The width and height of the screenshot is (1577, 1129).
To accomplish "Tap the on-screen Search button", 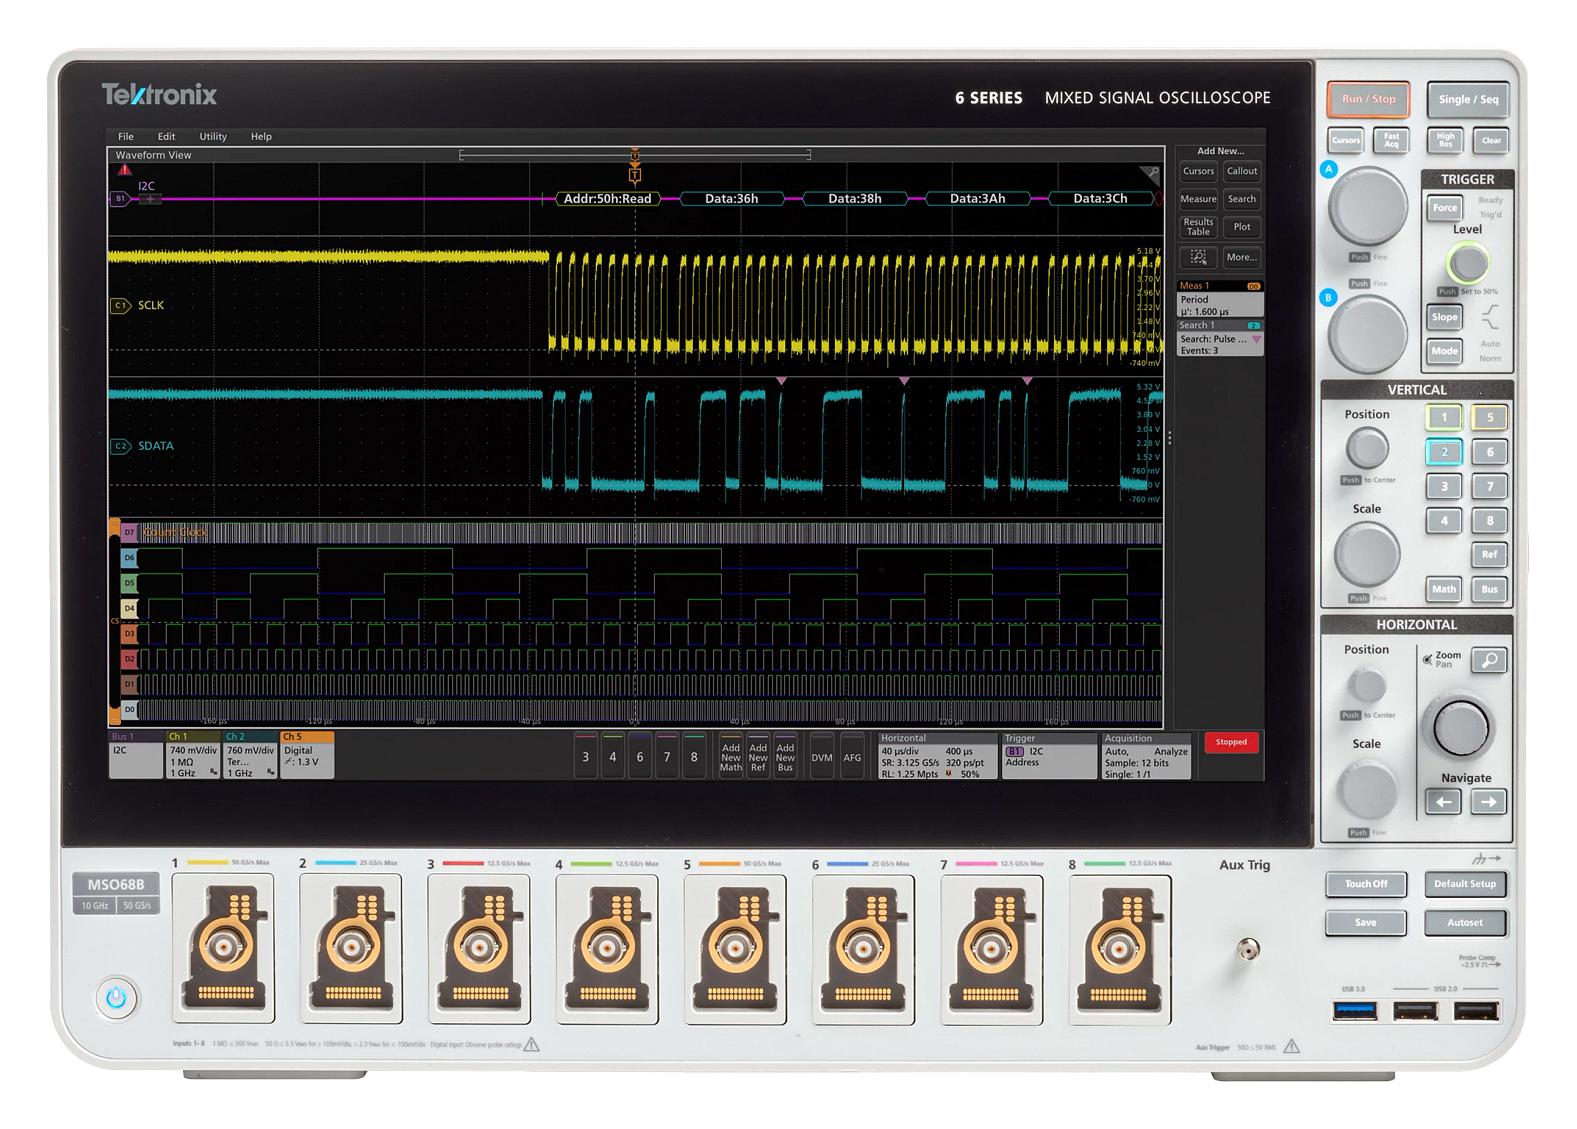I will 1241,199.
